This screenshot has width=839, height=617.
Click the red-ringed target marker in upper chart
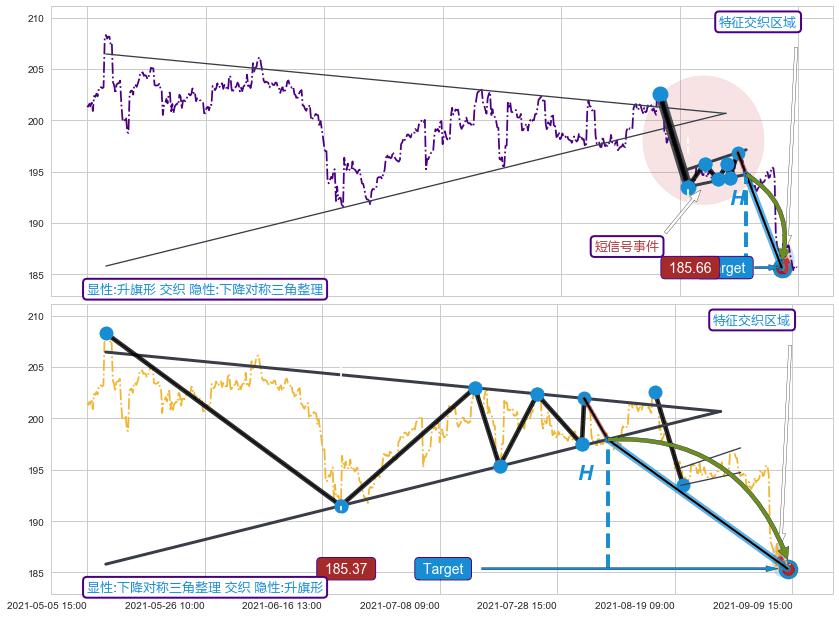pyautogui.click(x=783, y=268)
